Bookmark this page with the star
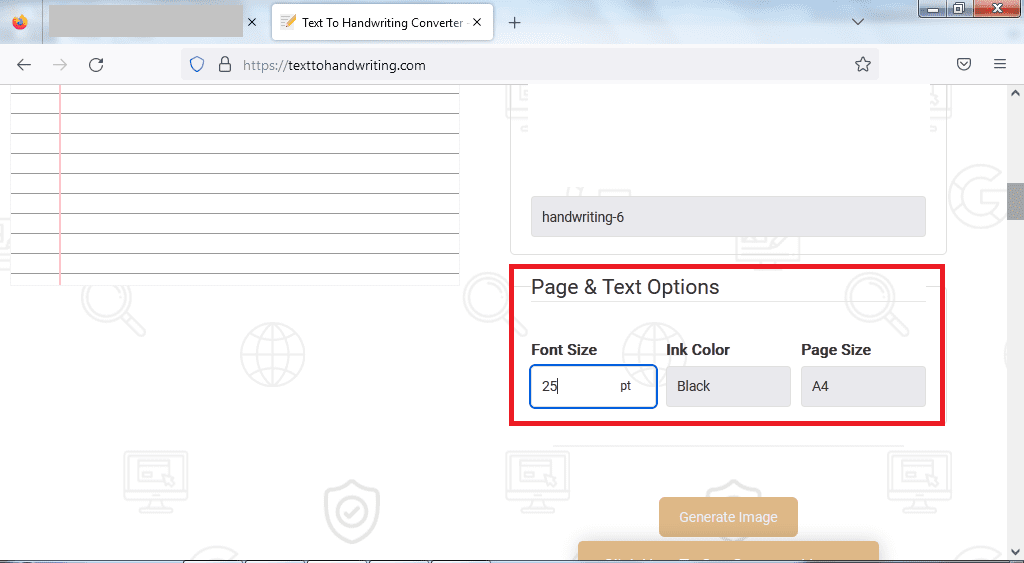Viewport: 1024px width, 563px height. (x=863, y=65)
